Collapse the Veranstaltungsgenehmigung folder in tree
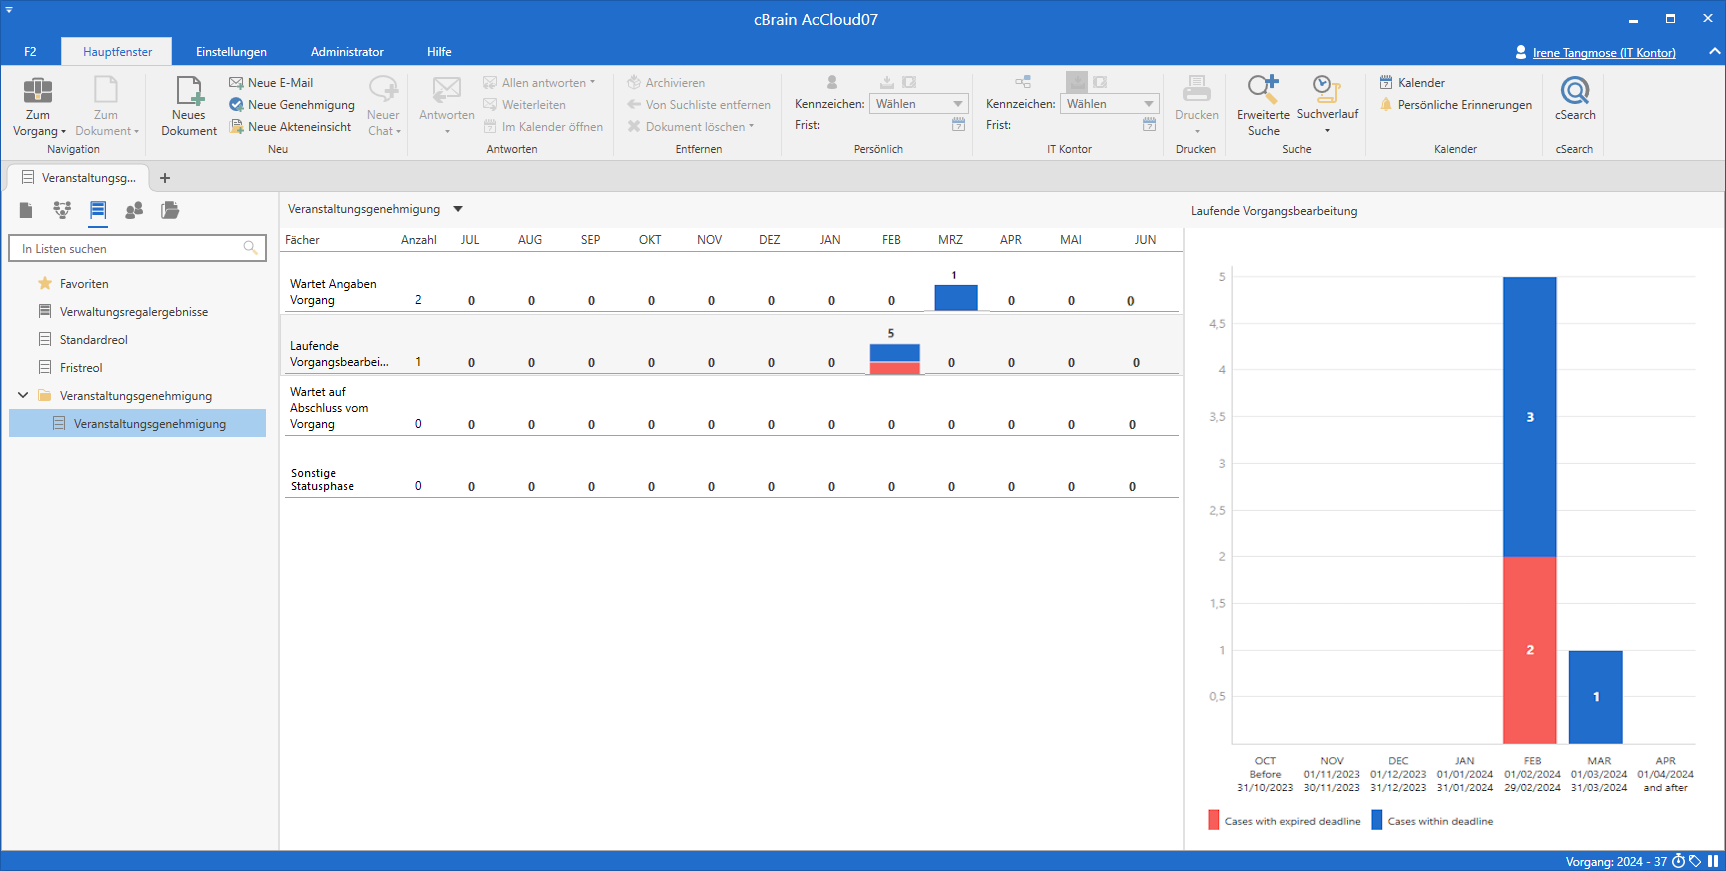1726x871 pixels. tap(23, 395)
